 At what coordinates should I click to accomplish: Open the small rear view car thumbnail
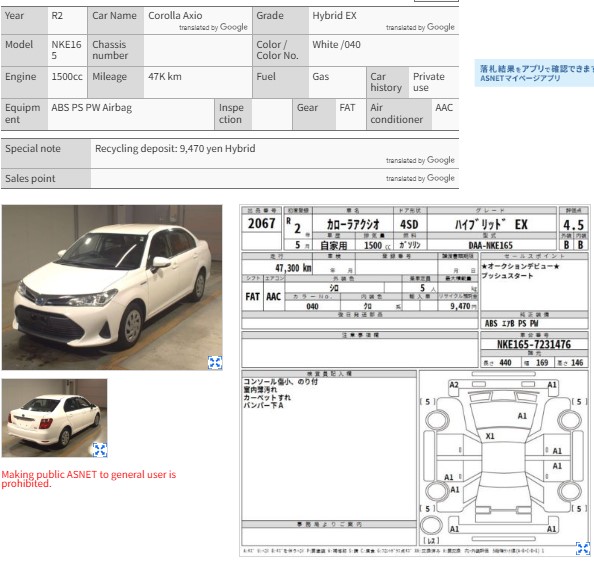point(55,418)
